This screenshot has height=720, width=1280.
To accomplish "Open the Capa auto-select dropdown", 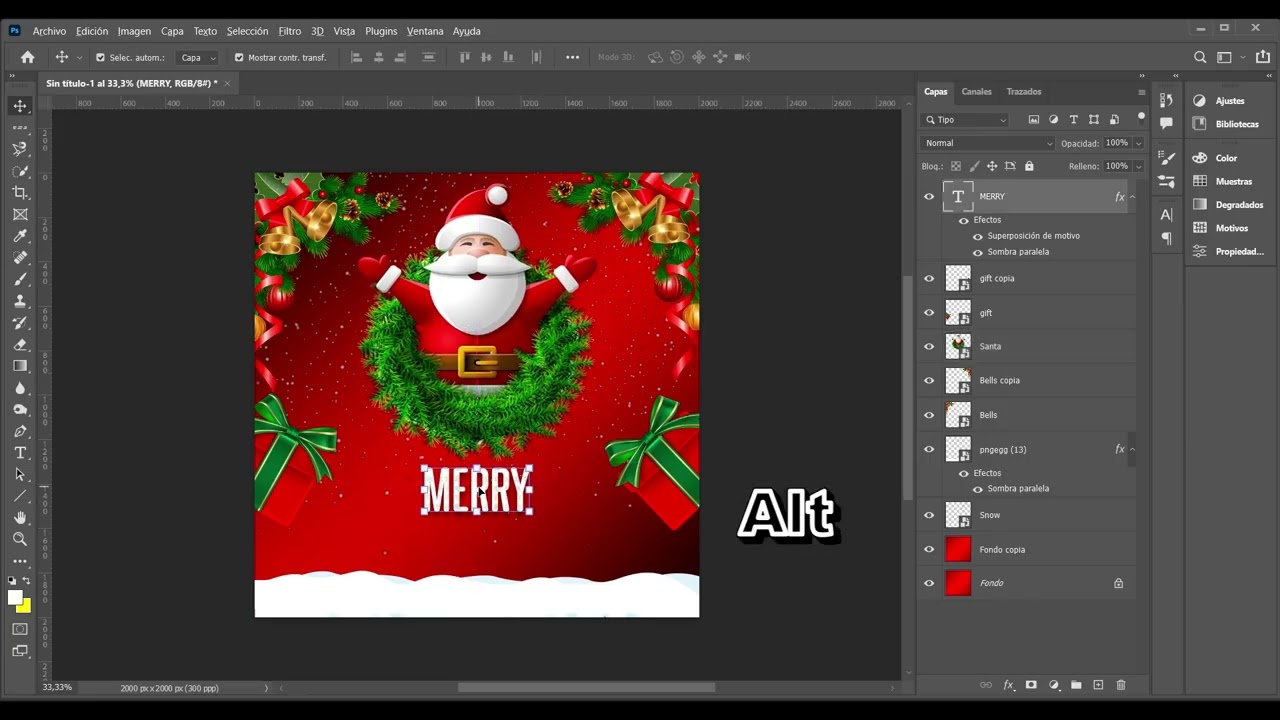I will (197, 58).
